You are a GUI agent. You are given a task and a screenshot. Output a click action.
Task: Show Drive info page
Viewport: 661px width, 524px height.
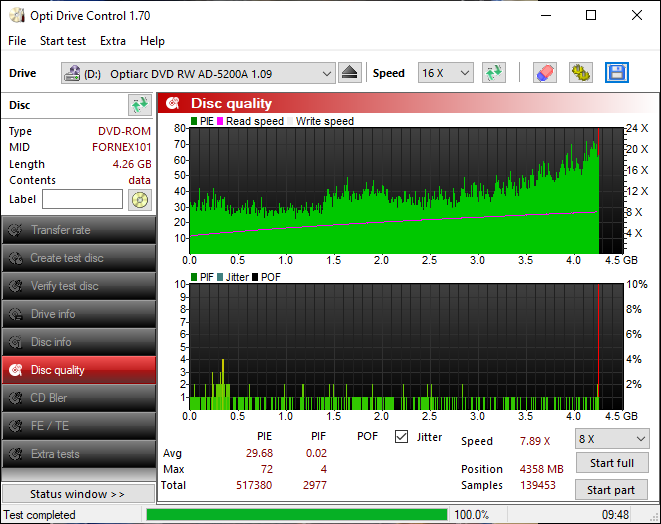pos(79,314)
